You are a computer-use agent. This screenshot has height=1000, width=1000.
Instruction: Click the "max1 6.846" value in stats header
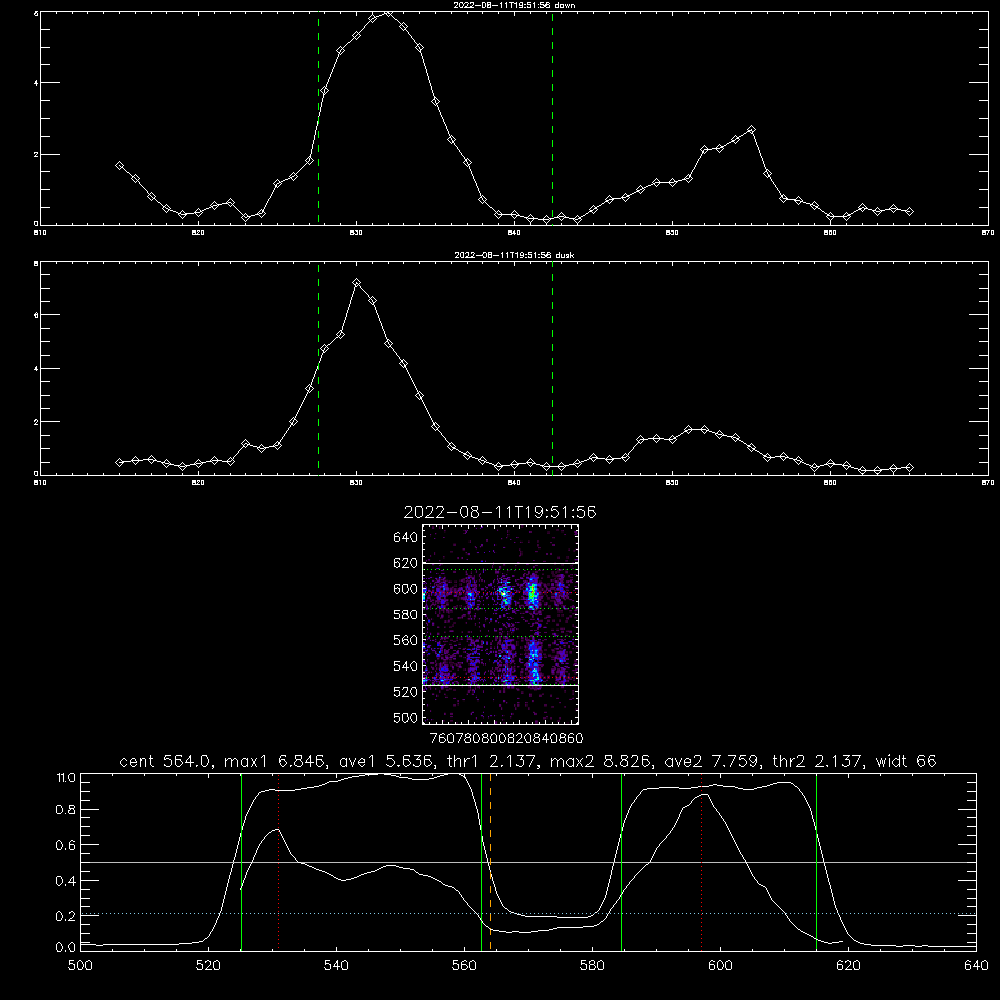coord(276,761)
